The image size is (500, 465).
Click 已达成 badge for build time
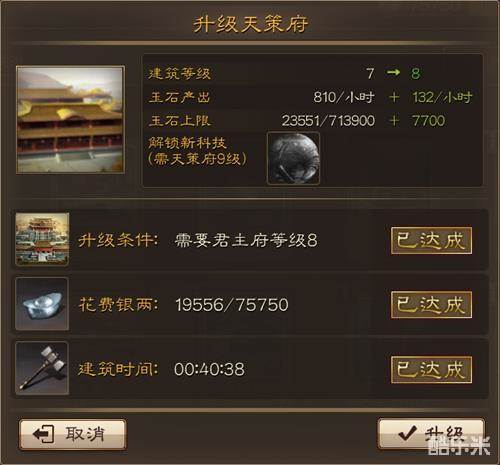click(431, 369)
